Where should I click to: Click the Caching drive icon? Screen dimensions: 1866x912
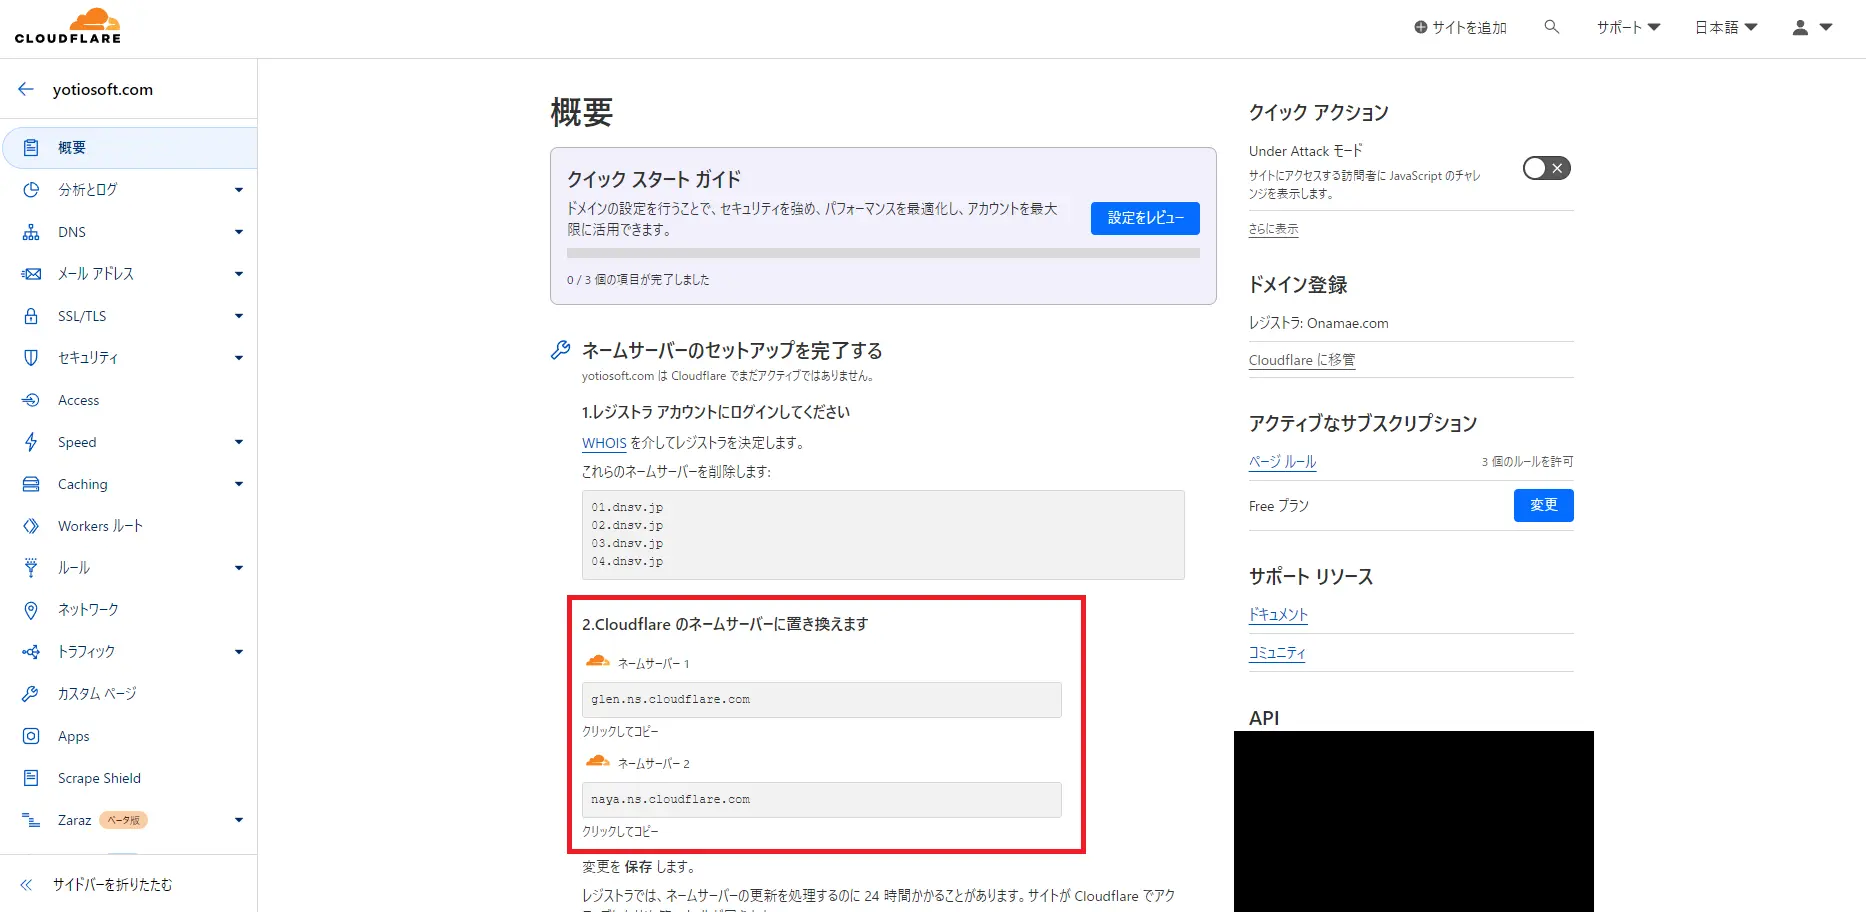[x=31, y=484]
